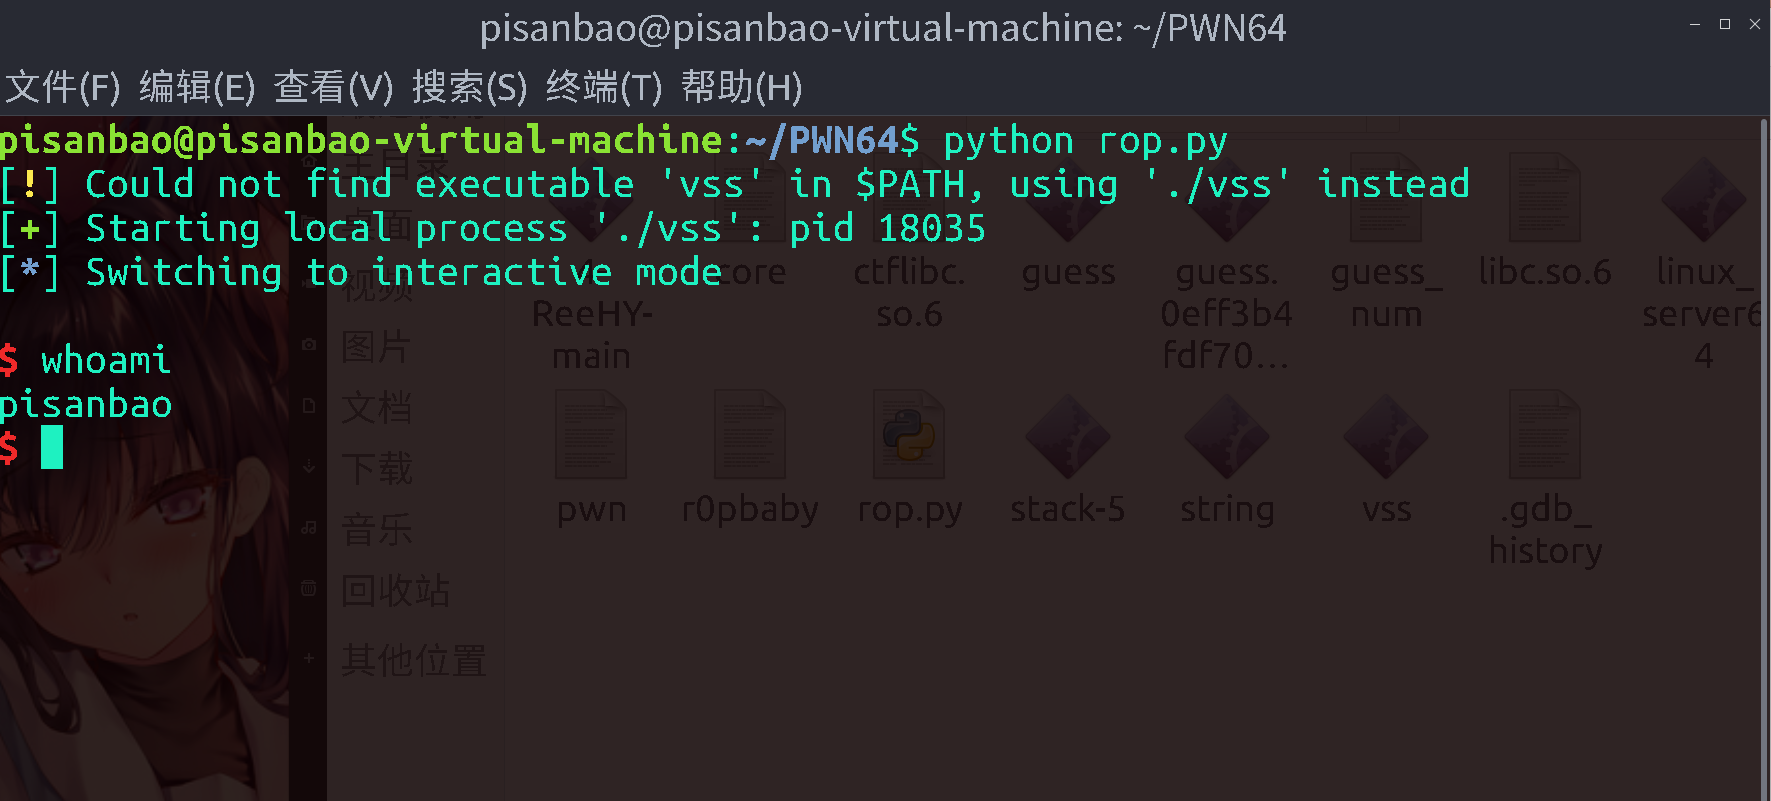
Task: Open the r0pbaby file icon
Action: 749,435
